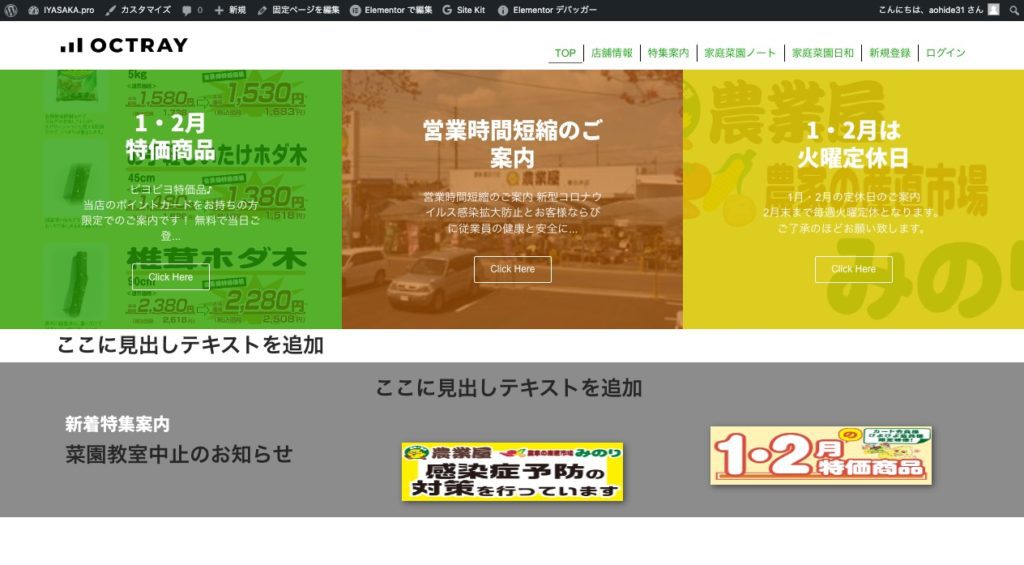Open the 菜園教室中止のお知らせ link
This screenshot has width=1024, height=565.
(179, 454)
